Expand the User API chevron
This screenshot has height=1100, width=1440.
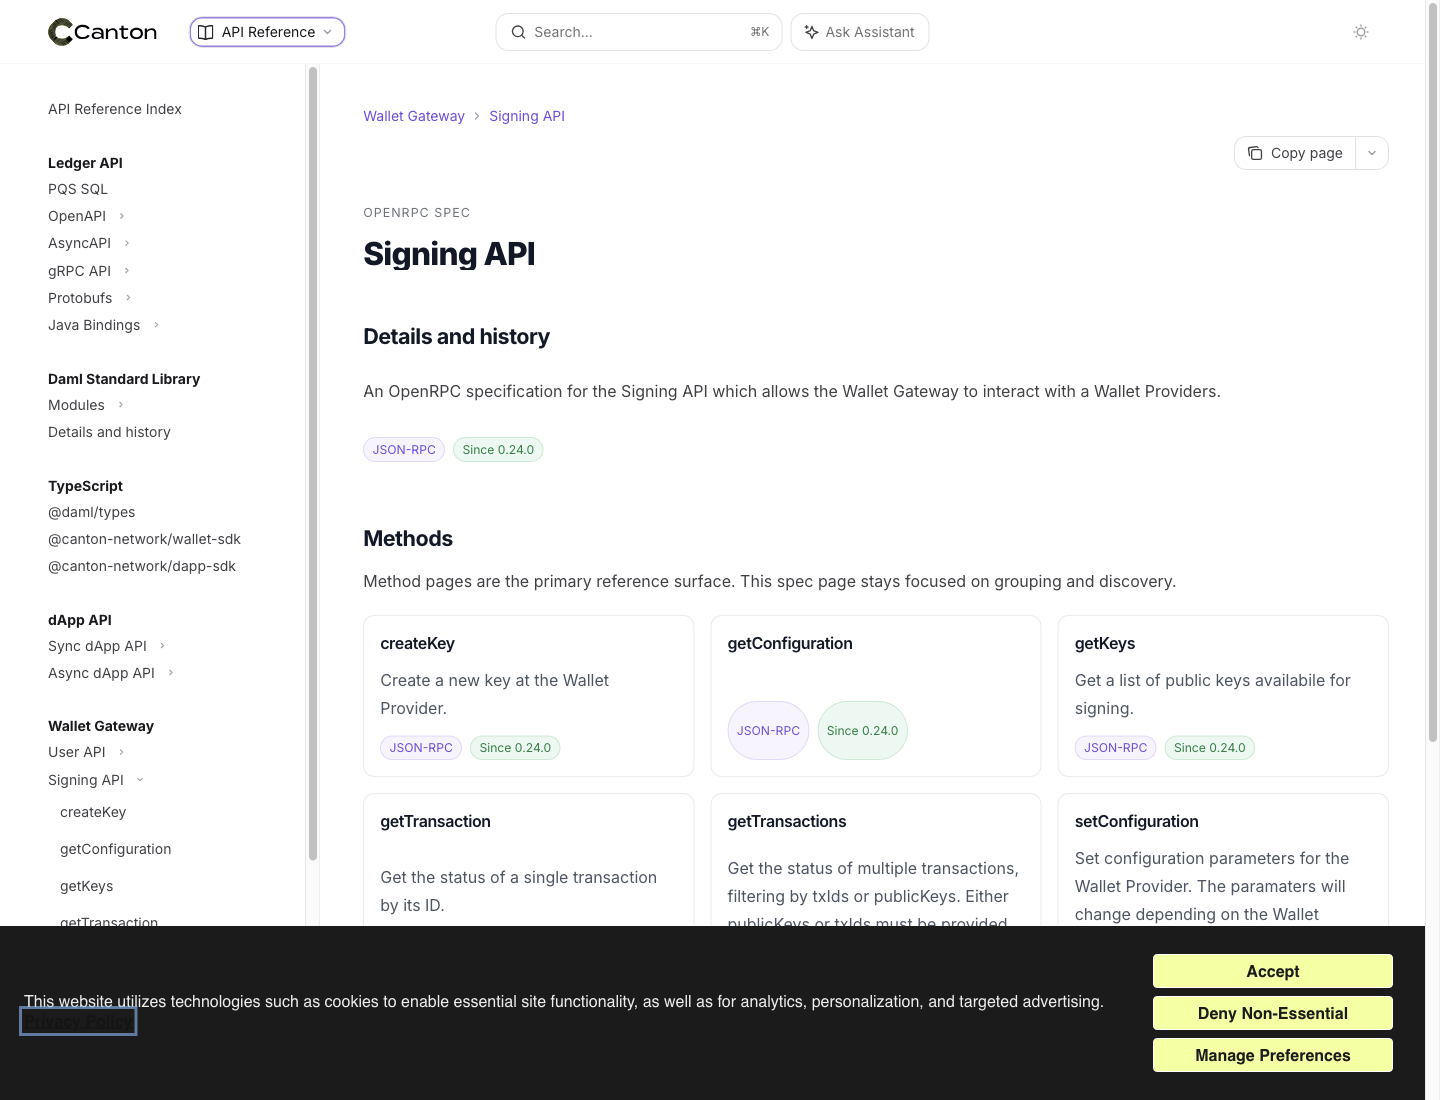click(x=122, y=752)
